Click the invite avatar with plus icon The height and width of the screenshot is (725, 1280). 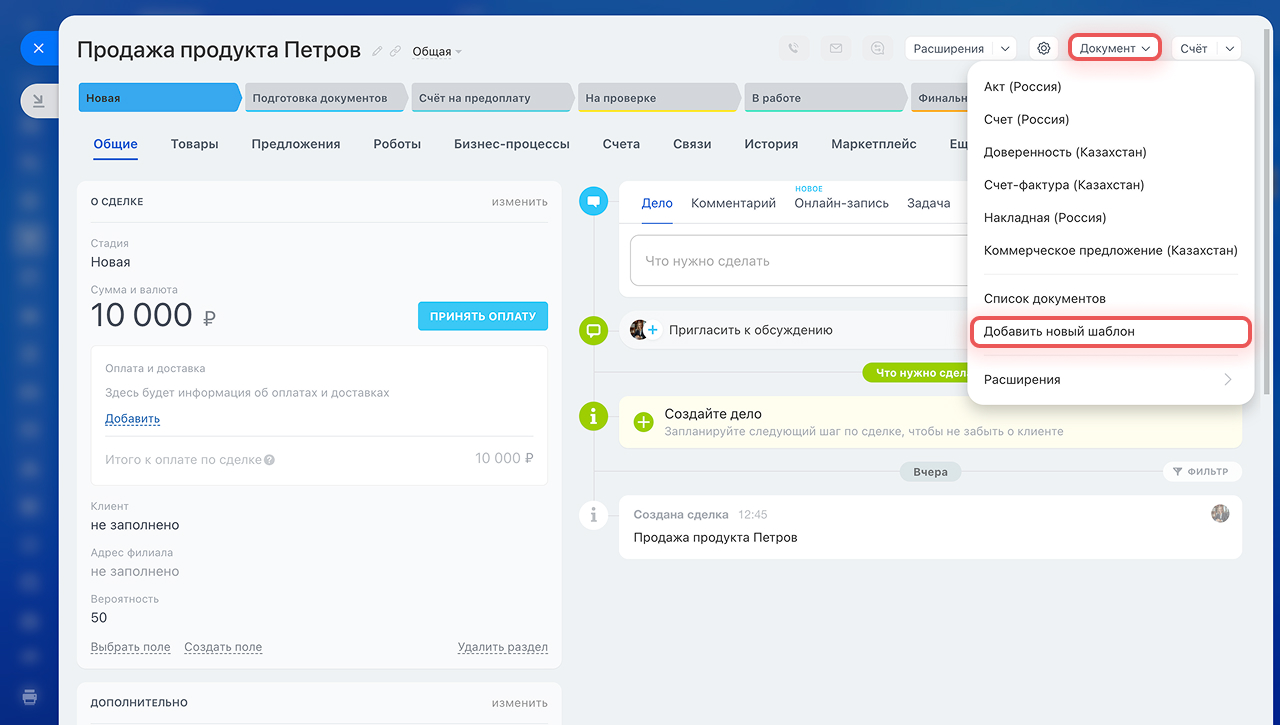click(x=644, y=330)
